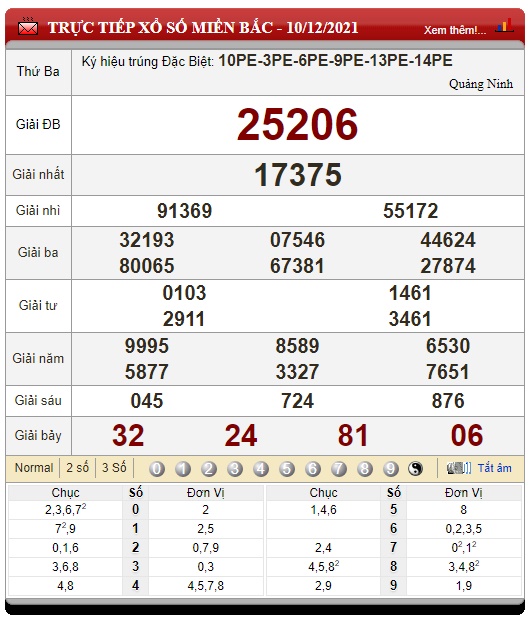The image size is (529, 620).
Task: Switch to 2 số display mode
Action: pos(77,468)
